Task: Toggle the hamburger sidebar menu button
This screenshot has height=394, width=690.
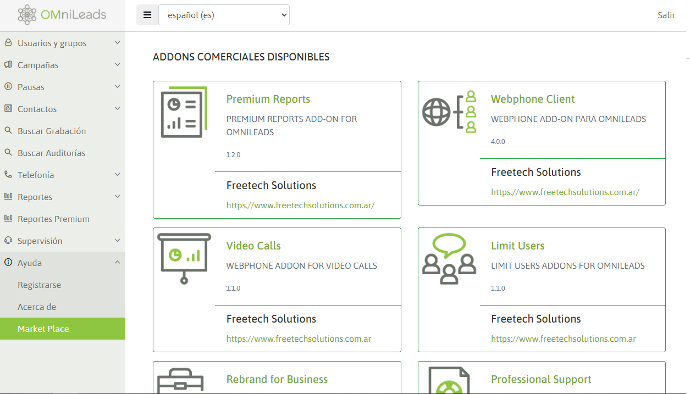Action: [x=147, y=15]
